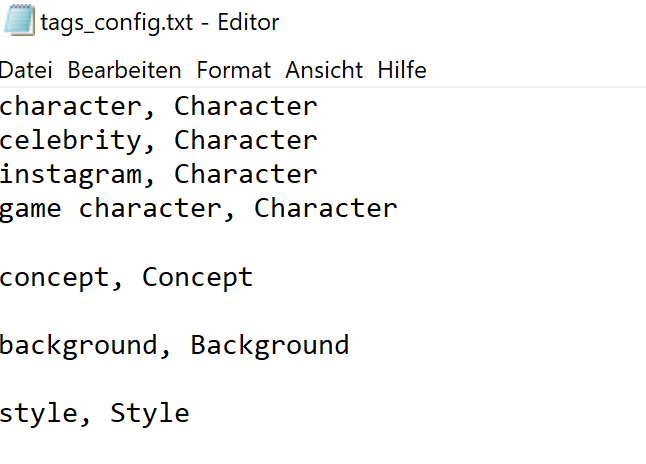Viewport: 646px width, 464px height.
Task: Click the capitalized word "Concept"
Action: click(198, 277)
